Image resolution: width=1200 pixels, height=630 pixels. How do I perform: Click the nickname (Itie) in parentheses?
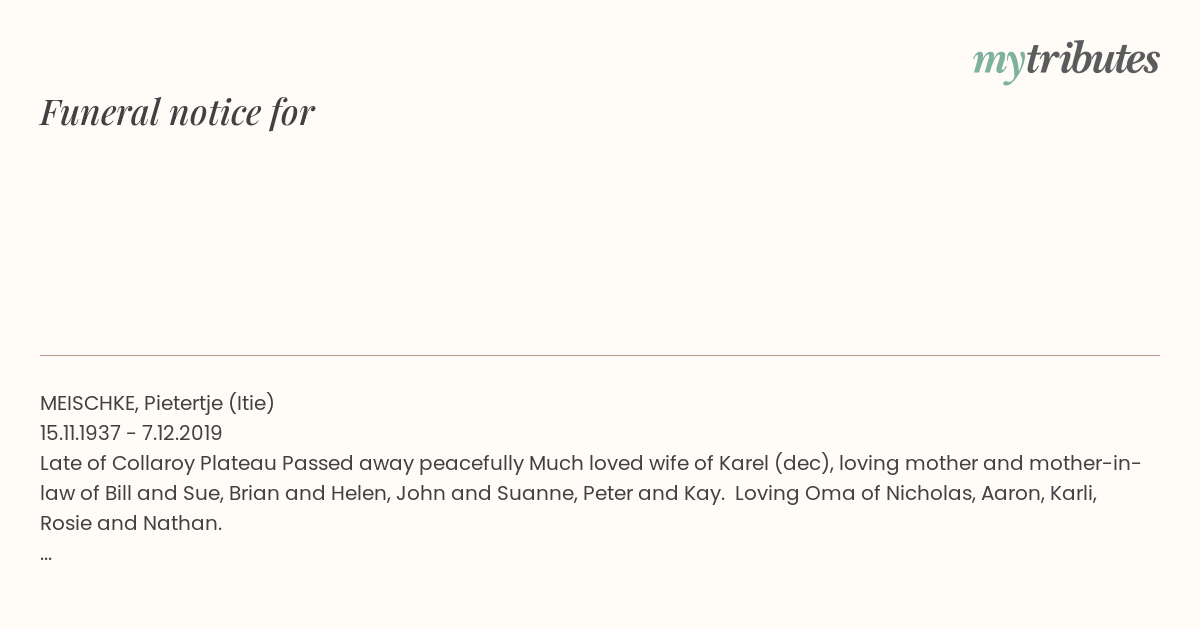pyautogui.click(x=251, y=403)
